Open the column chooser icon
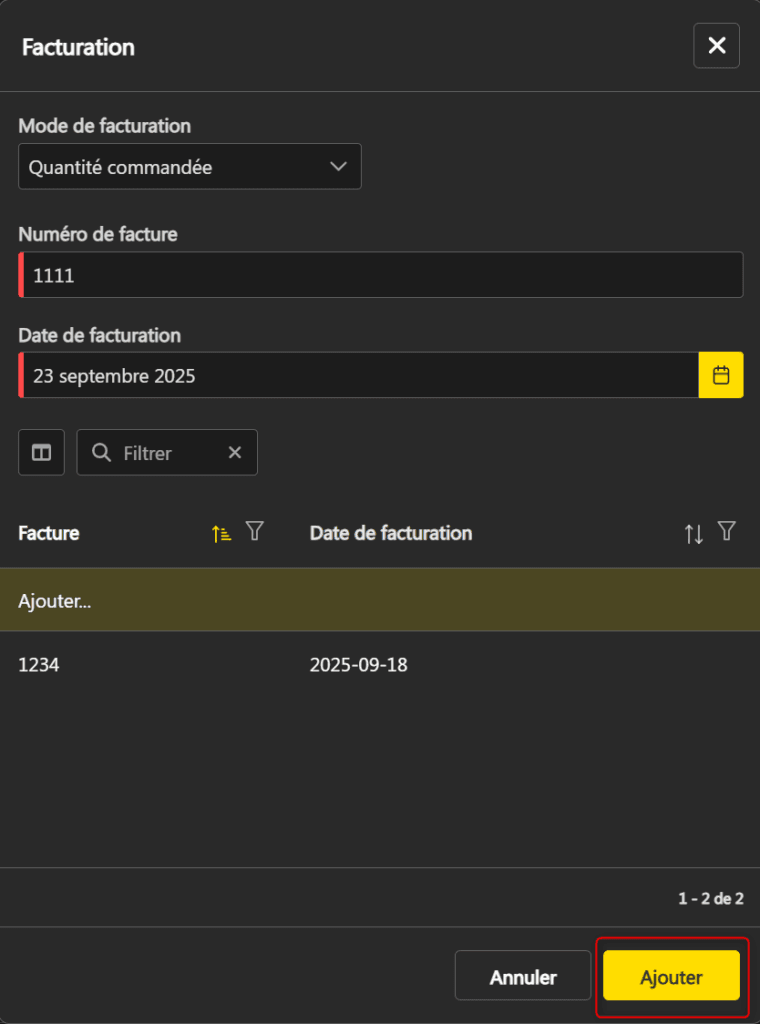The width and height of the screenshot is (760, 1024). tap(41, 453)
